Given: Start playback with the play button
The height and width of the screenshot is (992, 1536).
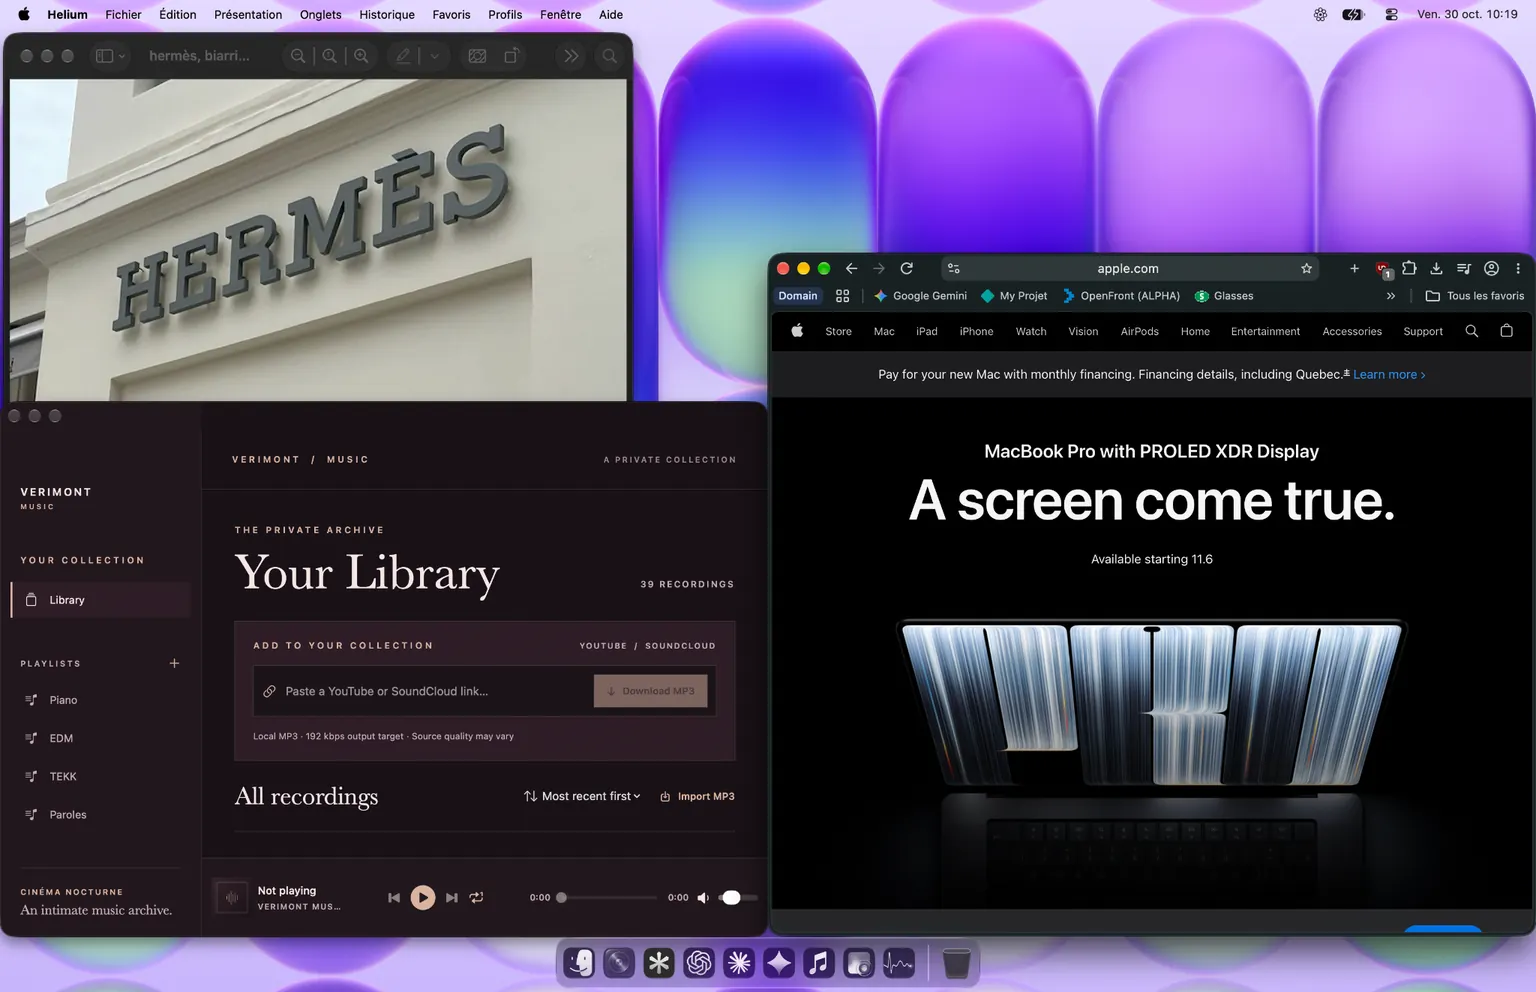Looking at the screenshot, I should [x=423, y=898].
